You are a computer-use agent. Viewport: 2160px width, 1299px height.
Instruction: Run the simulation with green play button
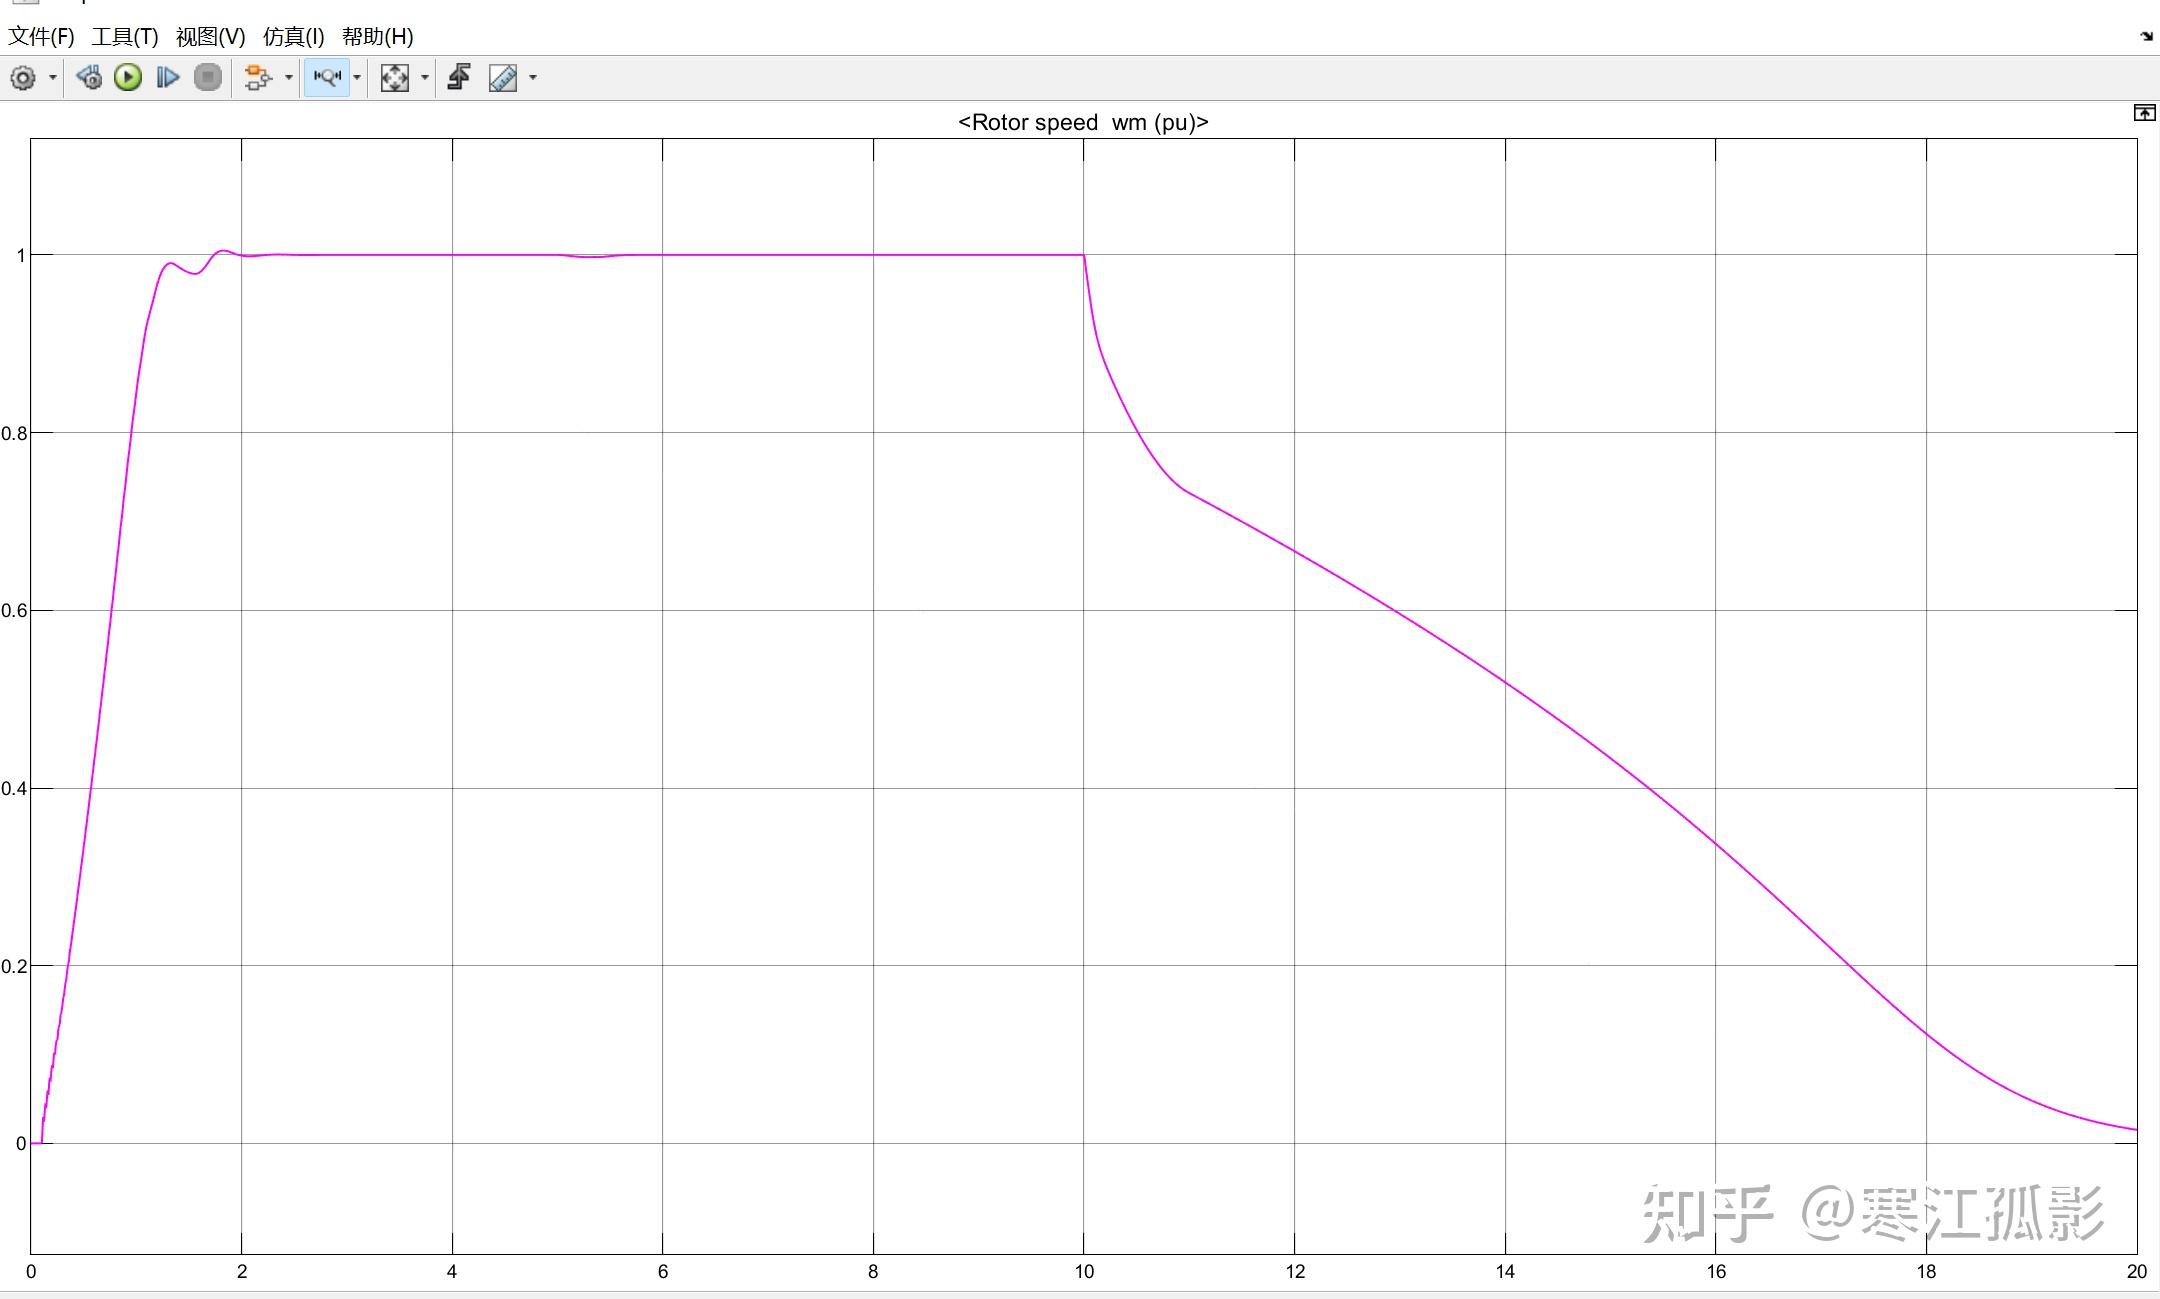[x=128, y=78]
